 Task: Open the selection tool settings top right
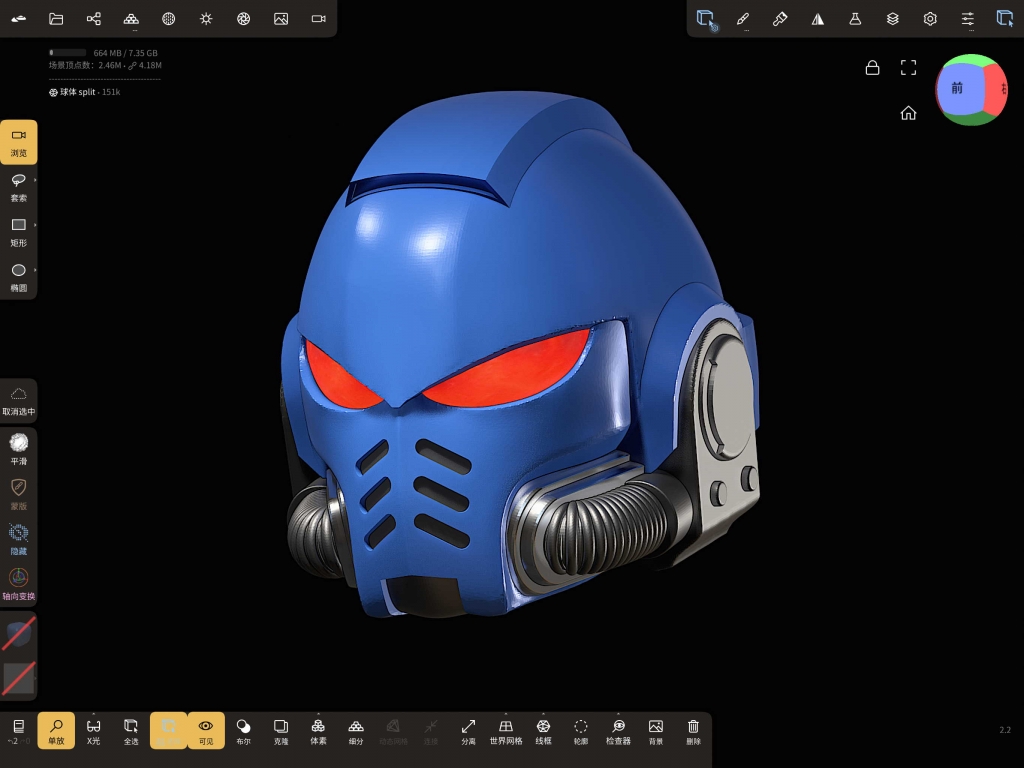706,19
